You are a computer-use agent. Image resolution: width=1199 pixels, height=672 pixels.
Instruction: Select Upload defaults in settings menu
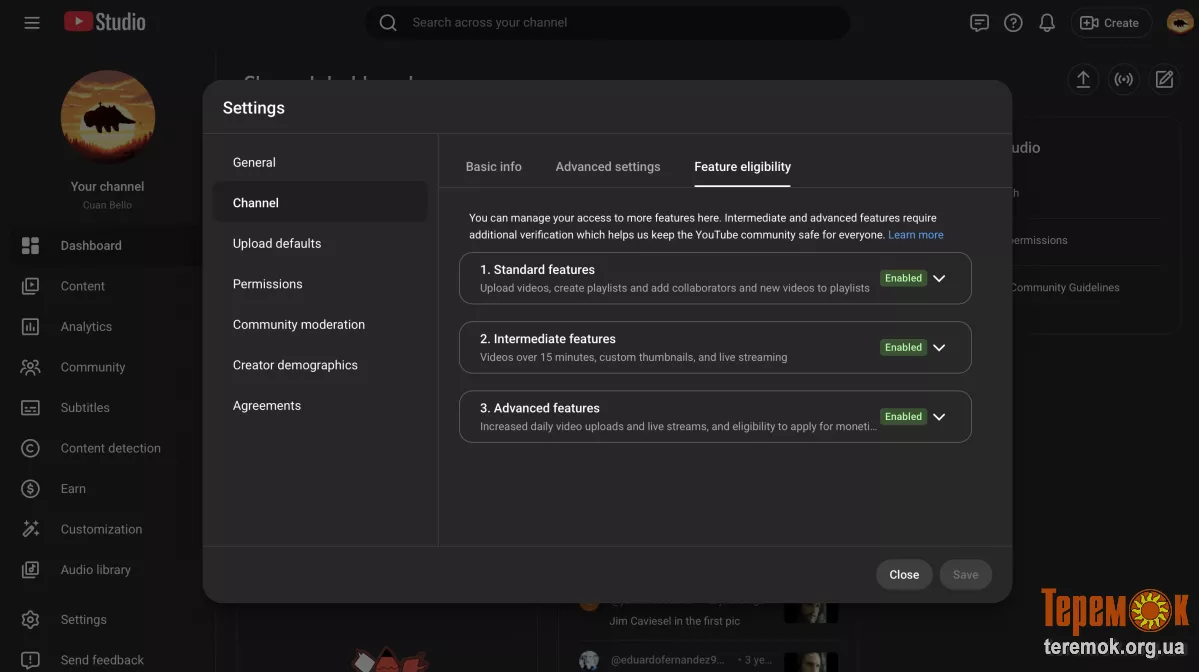[x=277, y=244]
